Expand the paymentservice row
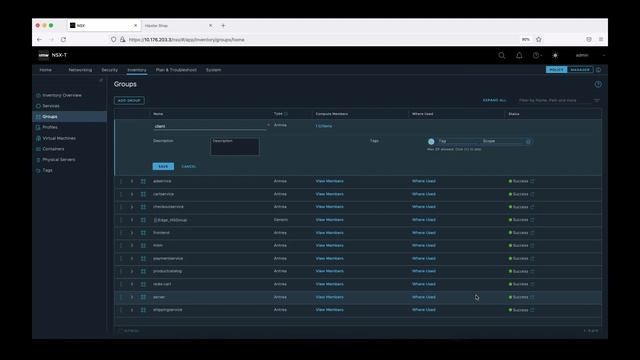The width and height of the screenshot is (640, 360). 132,258
